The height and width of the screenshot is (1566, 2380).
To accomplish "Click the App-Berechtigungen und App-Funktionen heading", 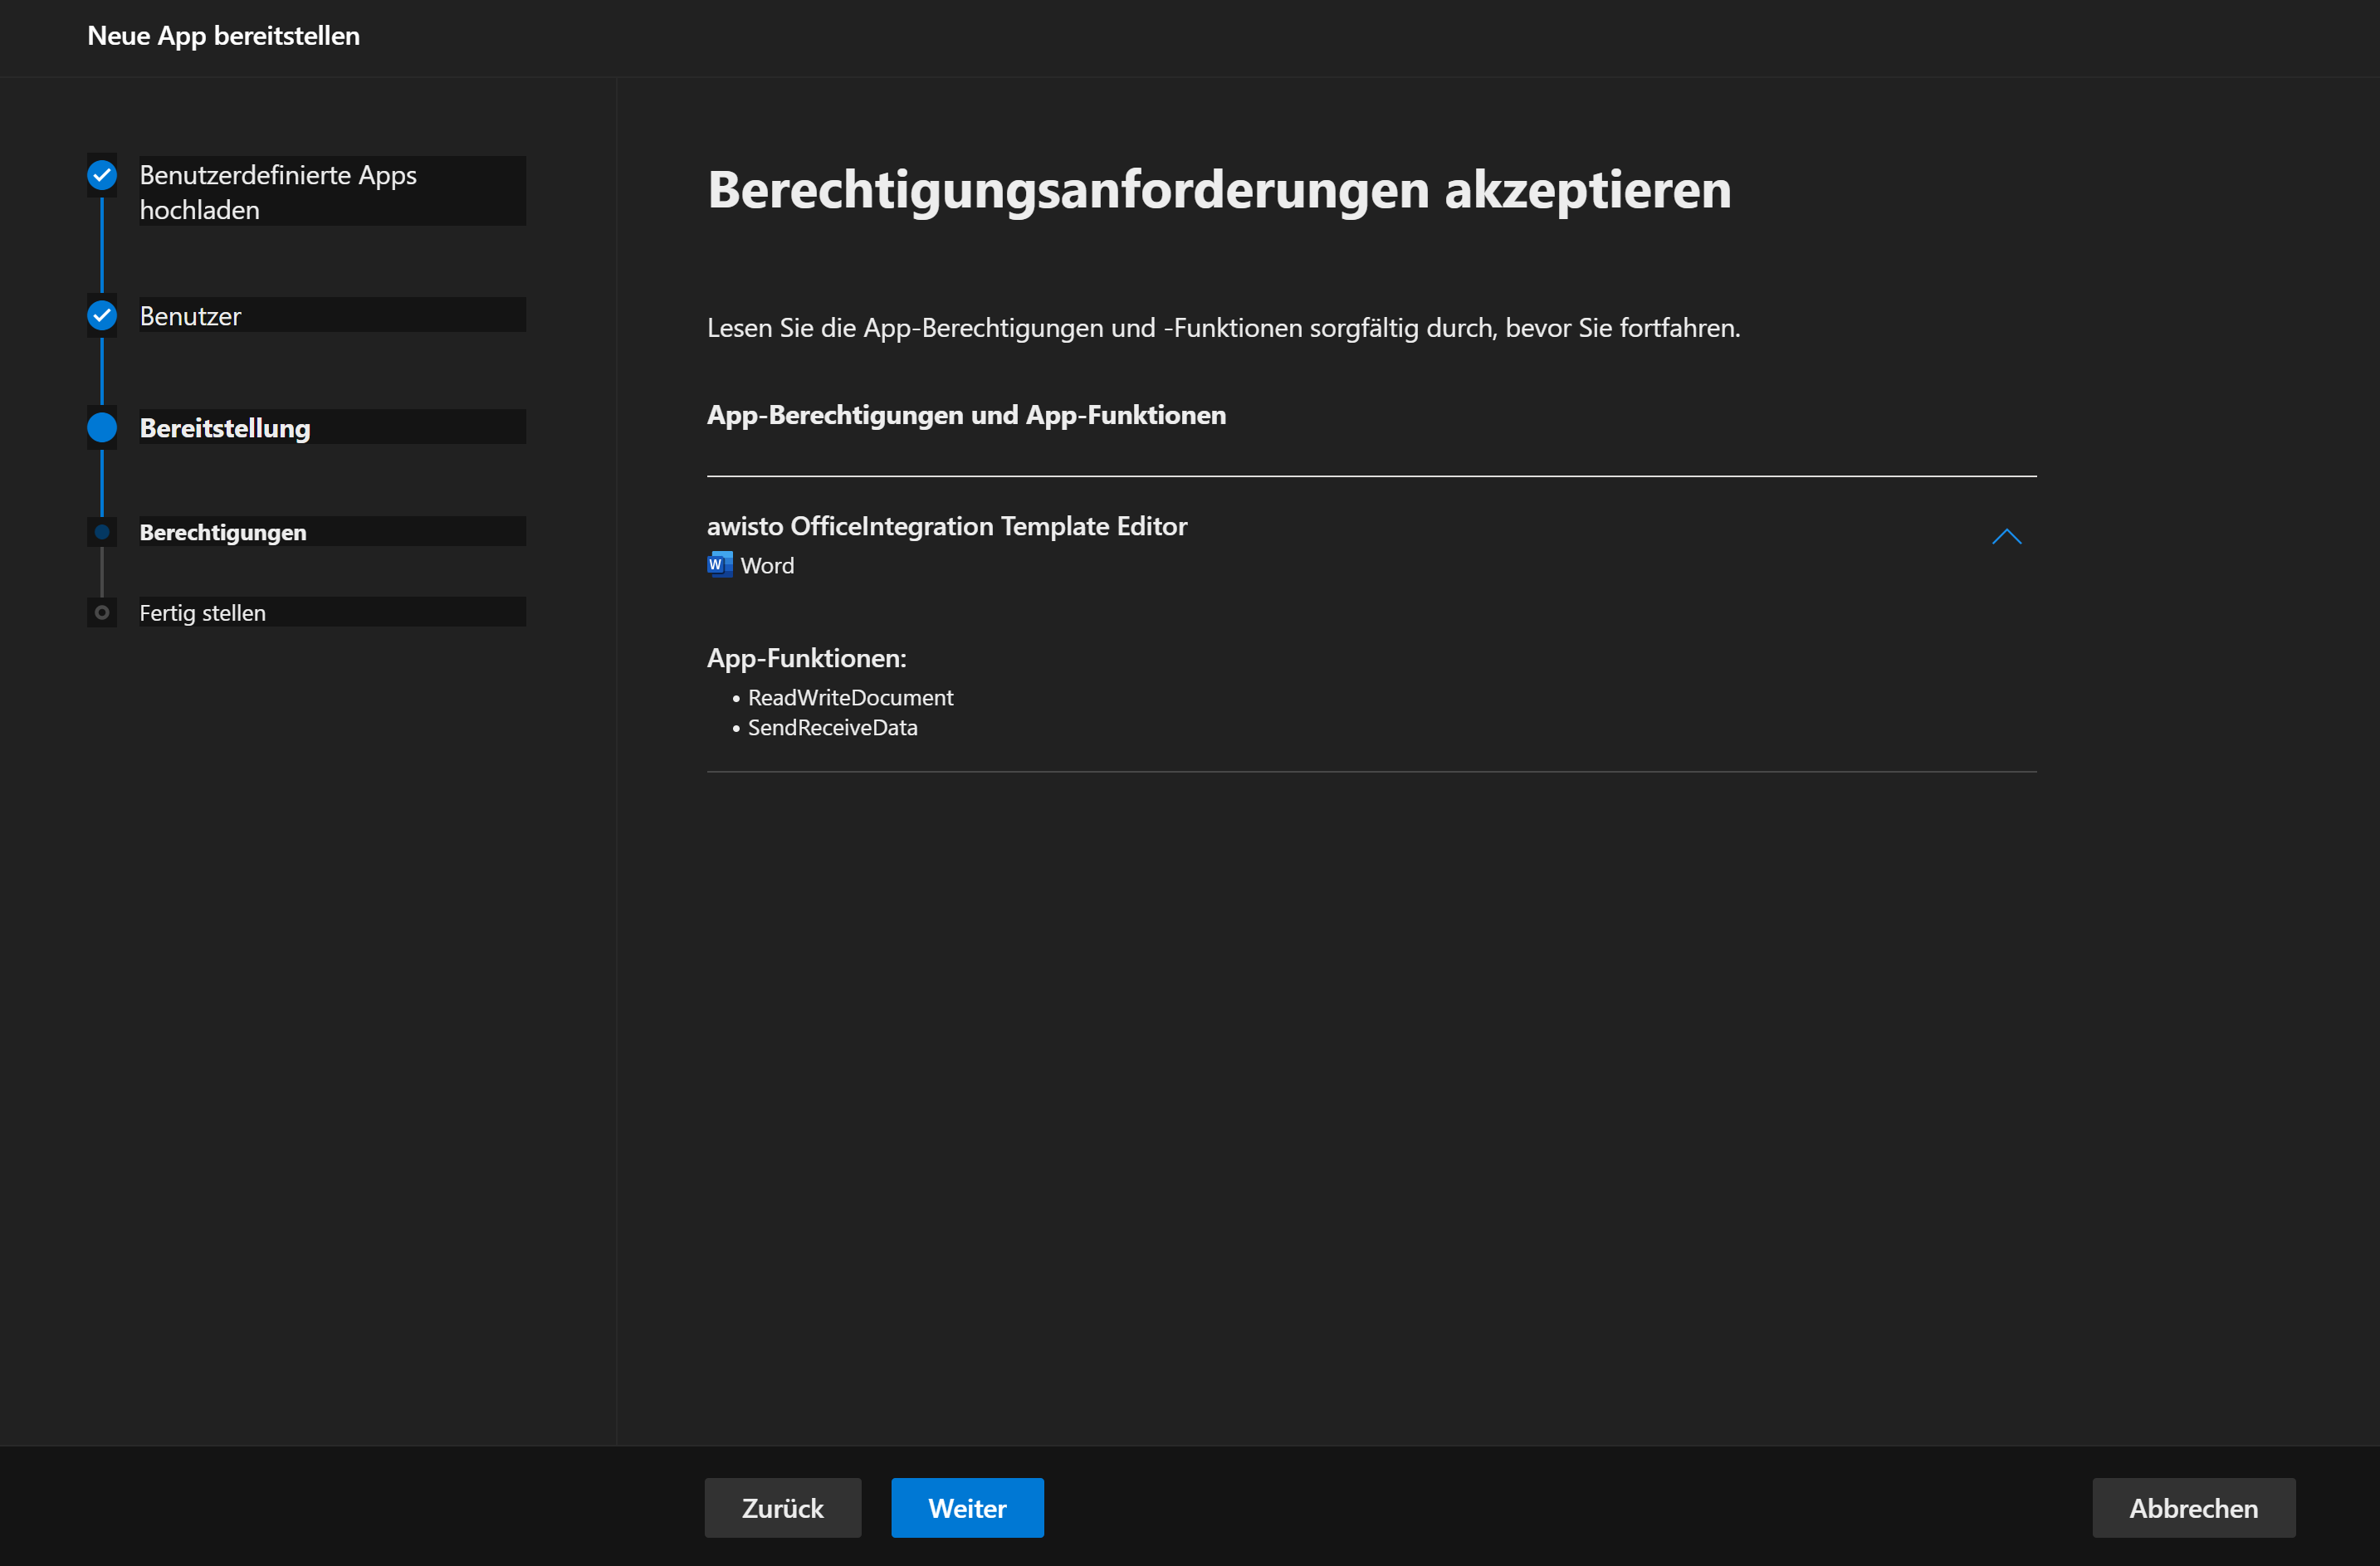I will pyautogui.click(x=966, y=415).
